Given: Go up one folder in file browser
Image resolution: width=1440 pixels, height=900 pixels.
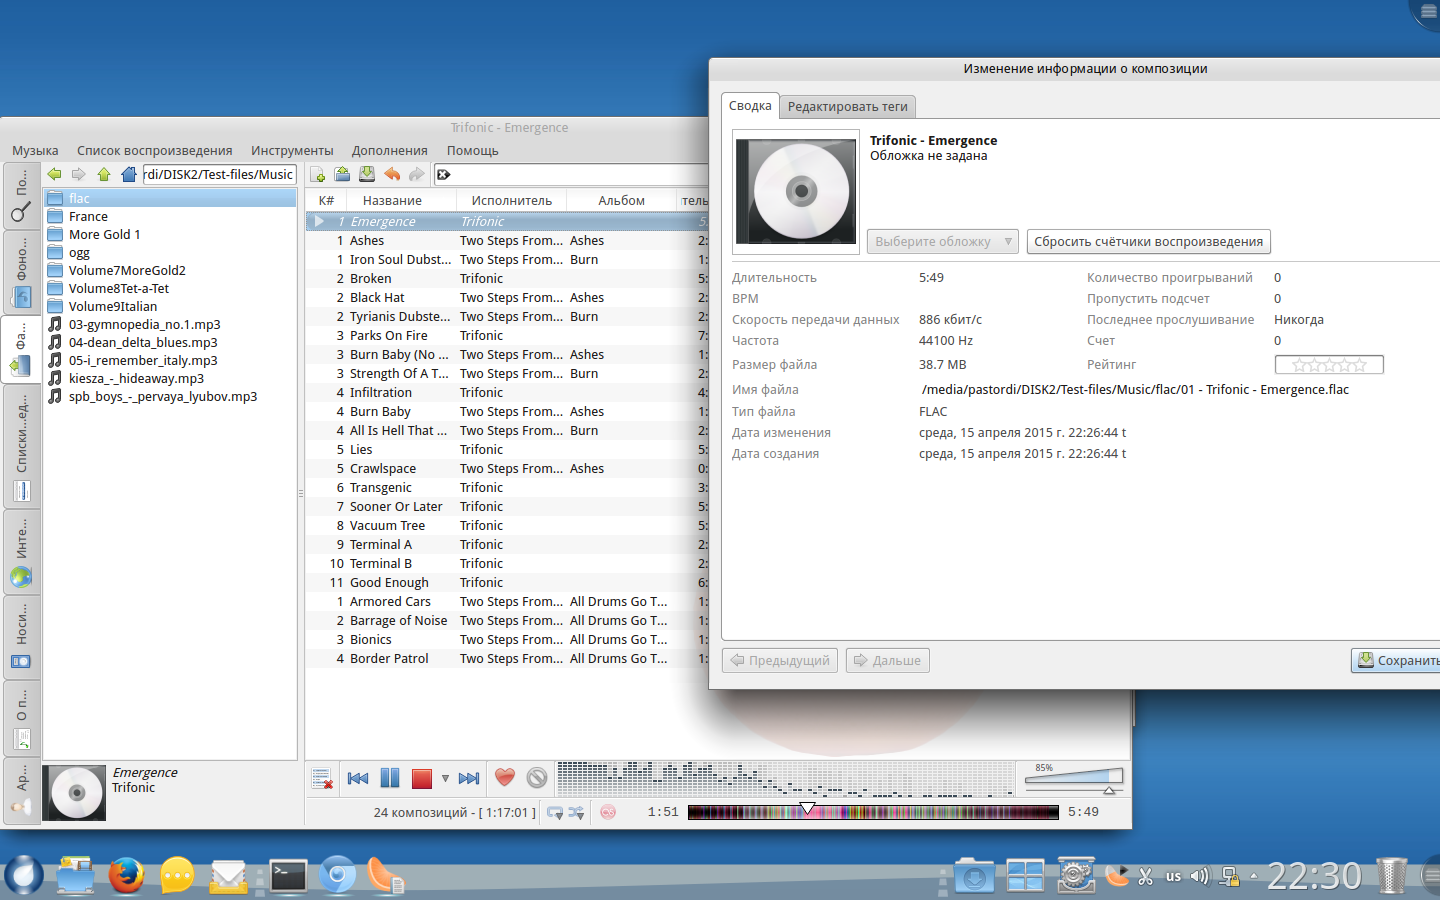Looking at the screenshot, I should [x=103, y=174].
